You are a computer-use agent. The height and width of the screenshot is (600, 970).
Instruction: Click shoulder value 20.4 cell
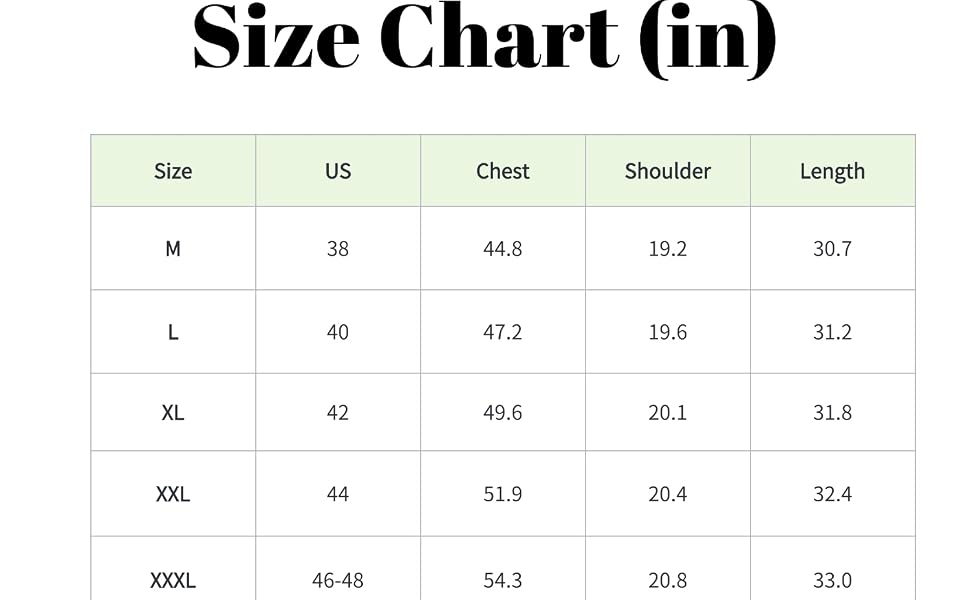point(667,494)
